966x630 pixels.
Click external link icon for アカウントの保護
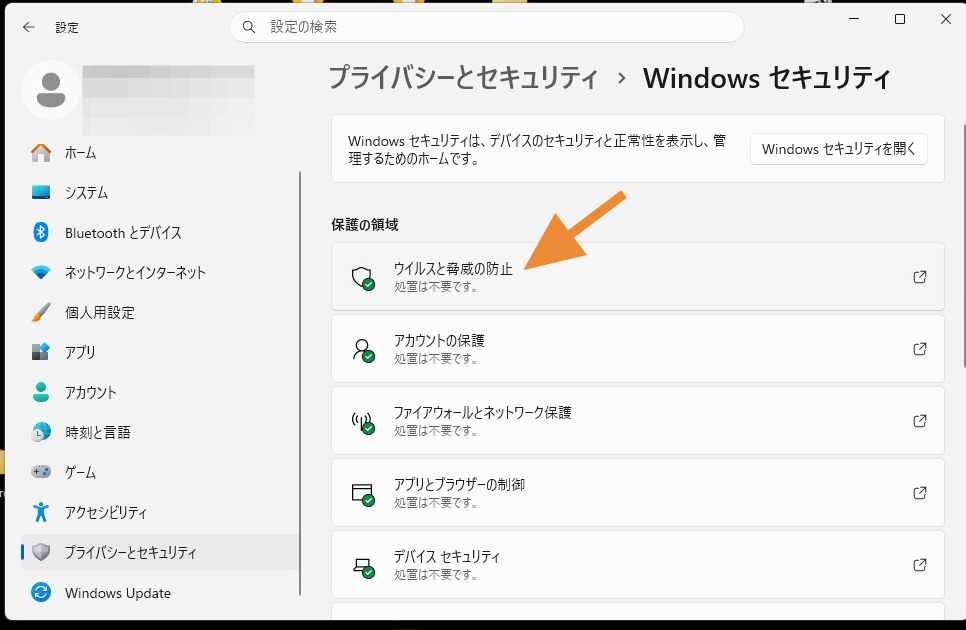pyautogui.click(x=920, y=349)
